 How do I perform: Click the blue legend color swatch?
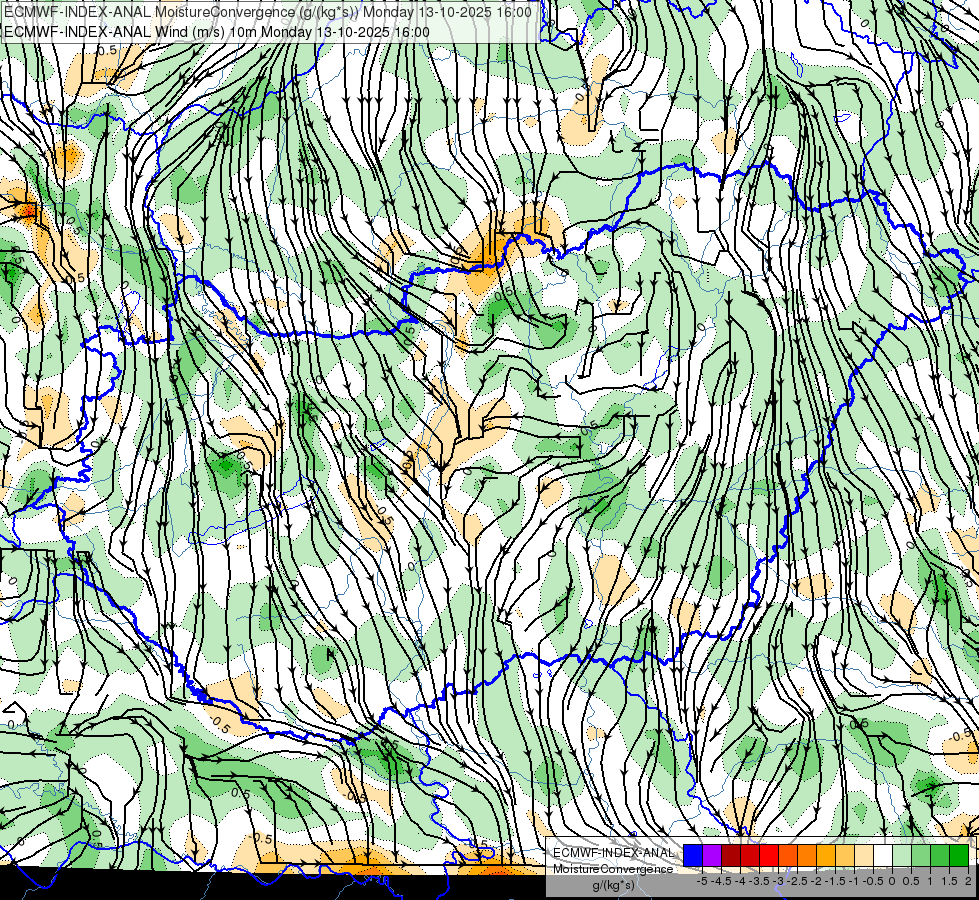[693, 855]
